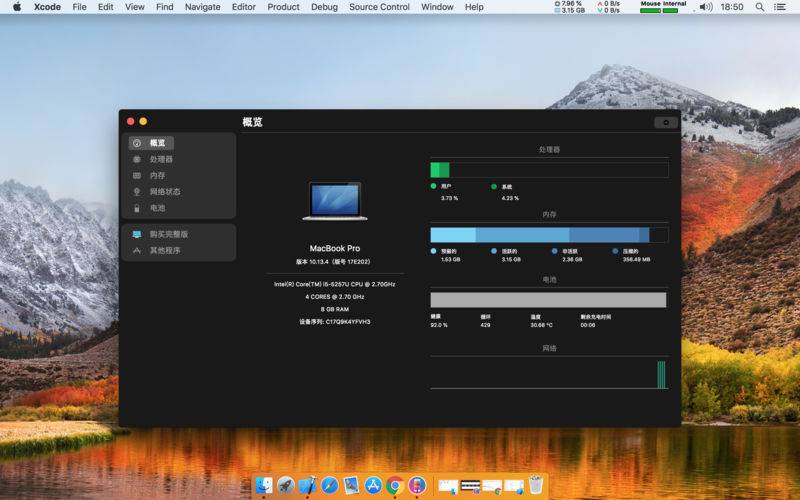Click the 1.53 GB memory value
Image resolution: width=800 pixels, height=500 pixels.
tap(451, 260)
